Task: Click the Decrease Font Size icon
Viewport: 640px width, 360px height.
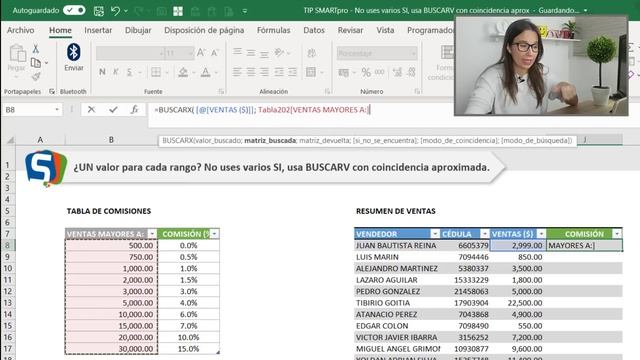Action: click(x=215, y=53)
